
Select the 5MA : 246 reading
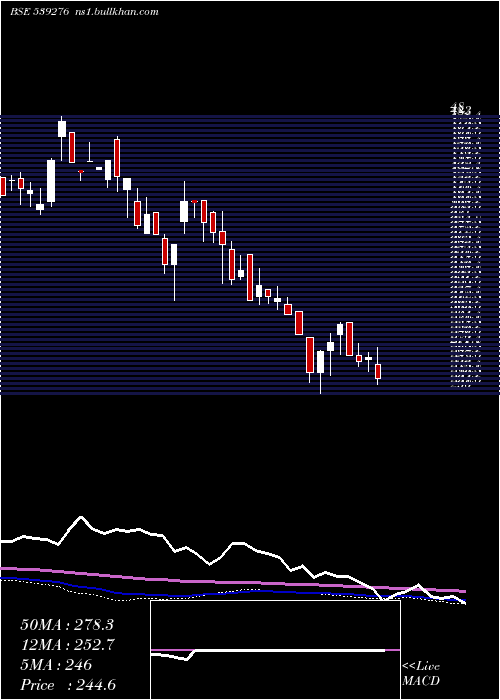coord(56,665)
